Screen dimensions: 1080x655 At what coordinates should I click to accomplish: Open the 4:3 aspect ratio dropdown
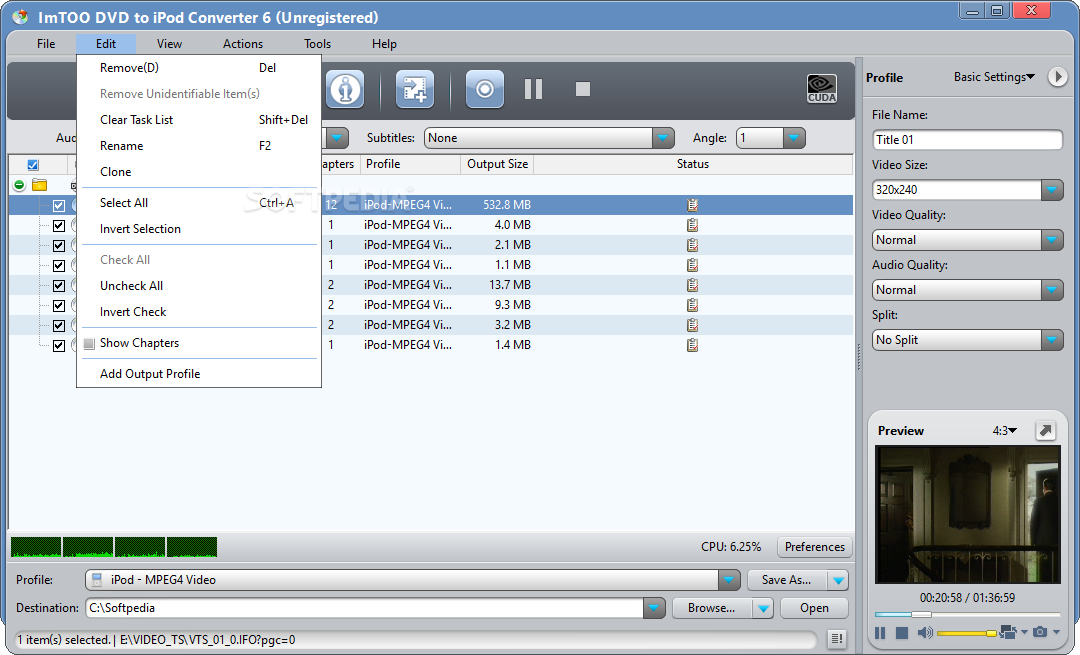tap(1004, 430)
